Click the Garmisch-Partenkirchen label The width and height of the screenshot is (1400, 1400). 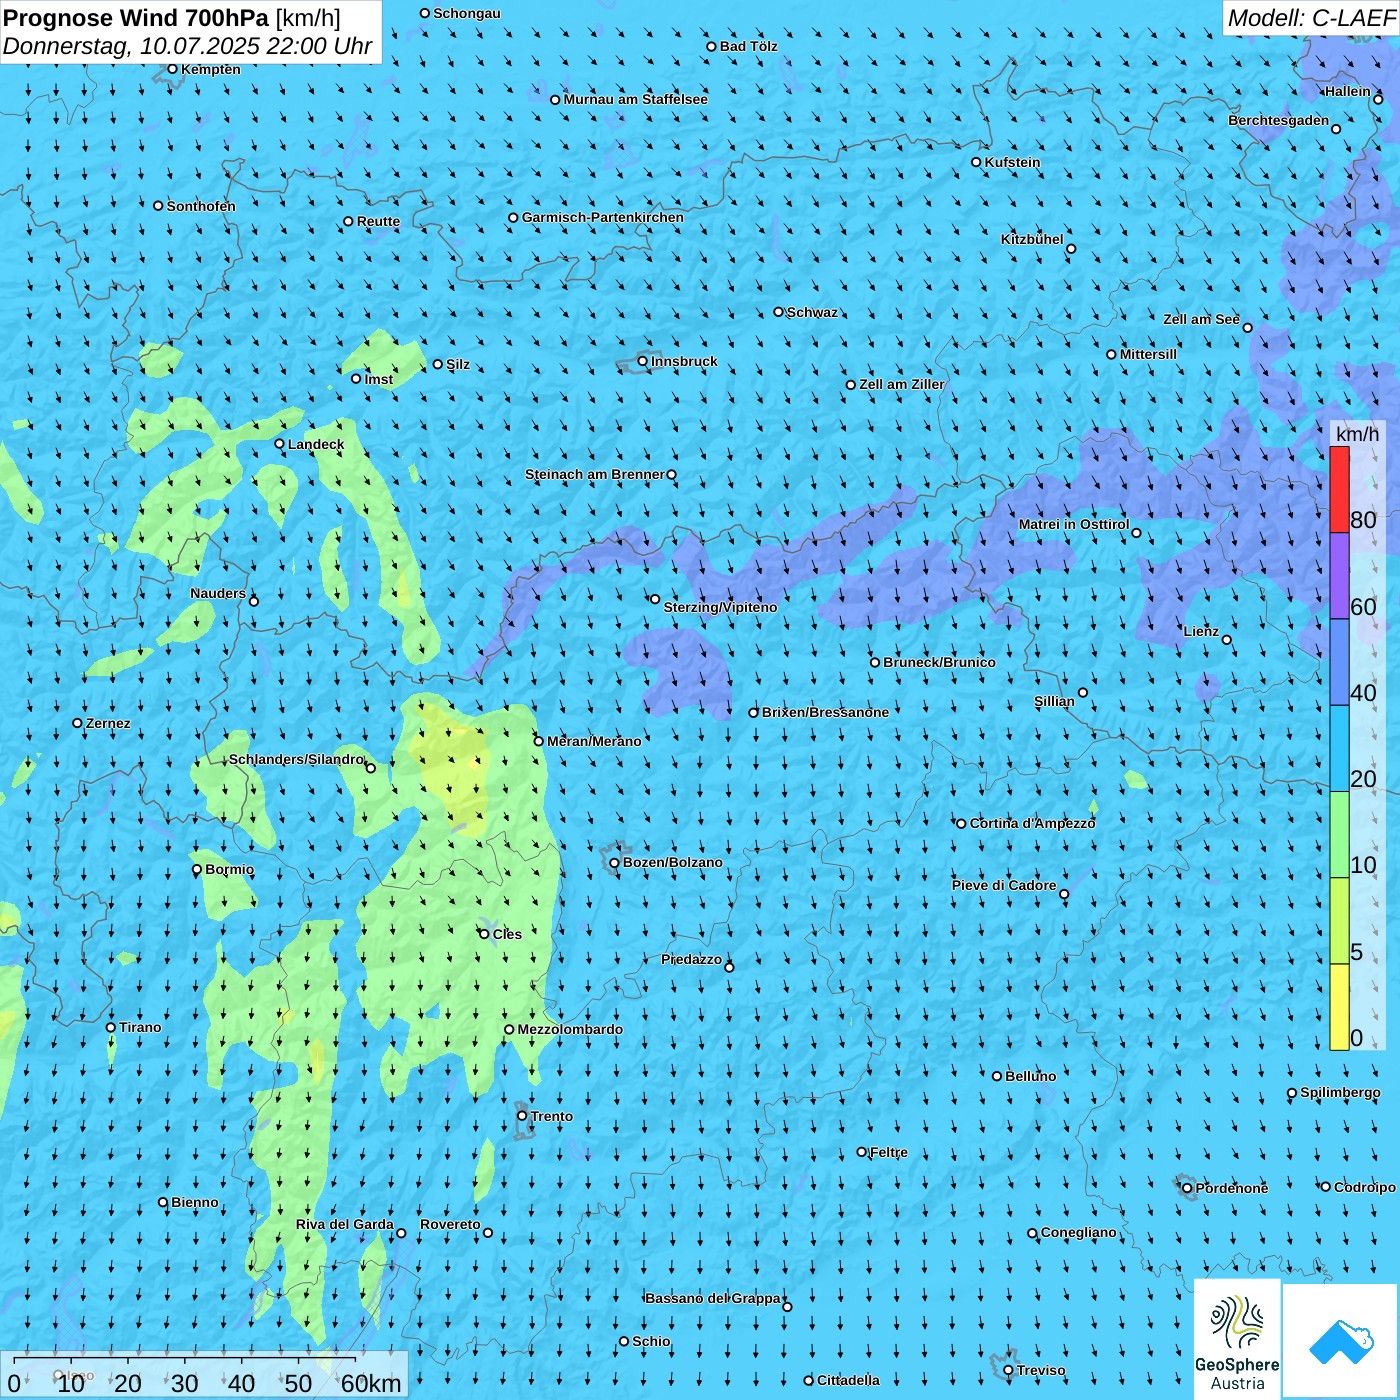[603, 217]
